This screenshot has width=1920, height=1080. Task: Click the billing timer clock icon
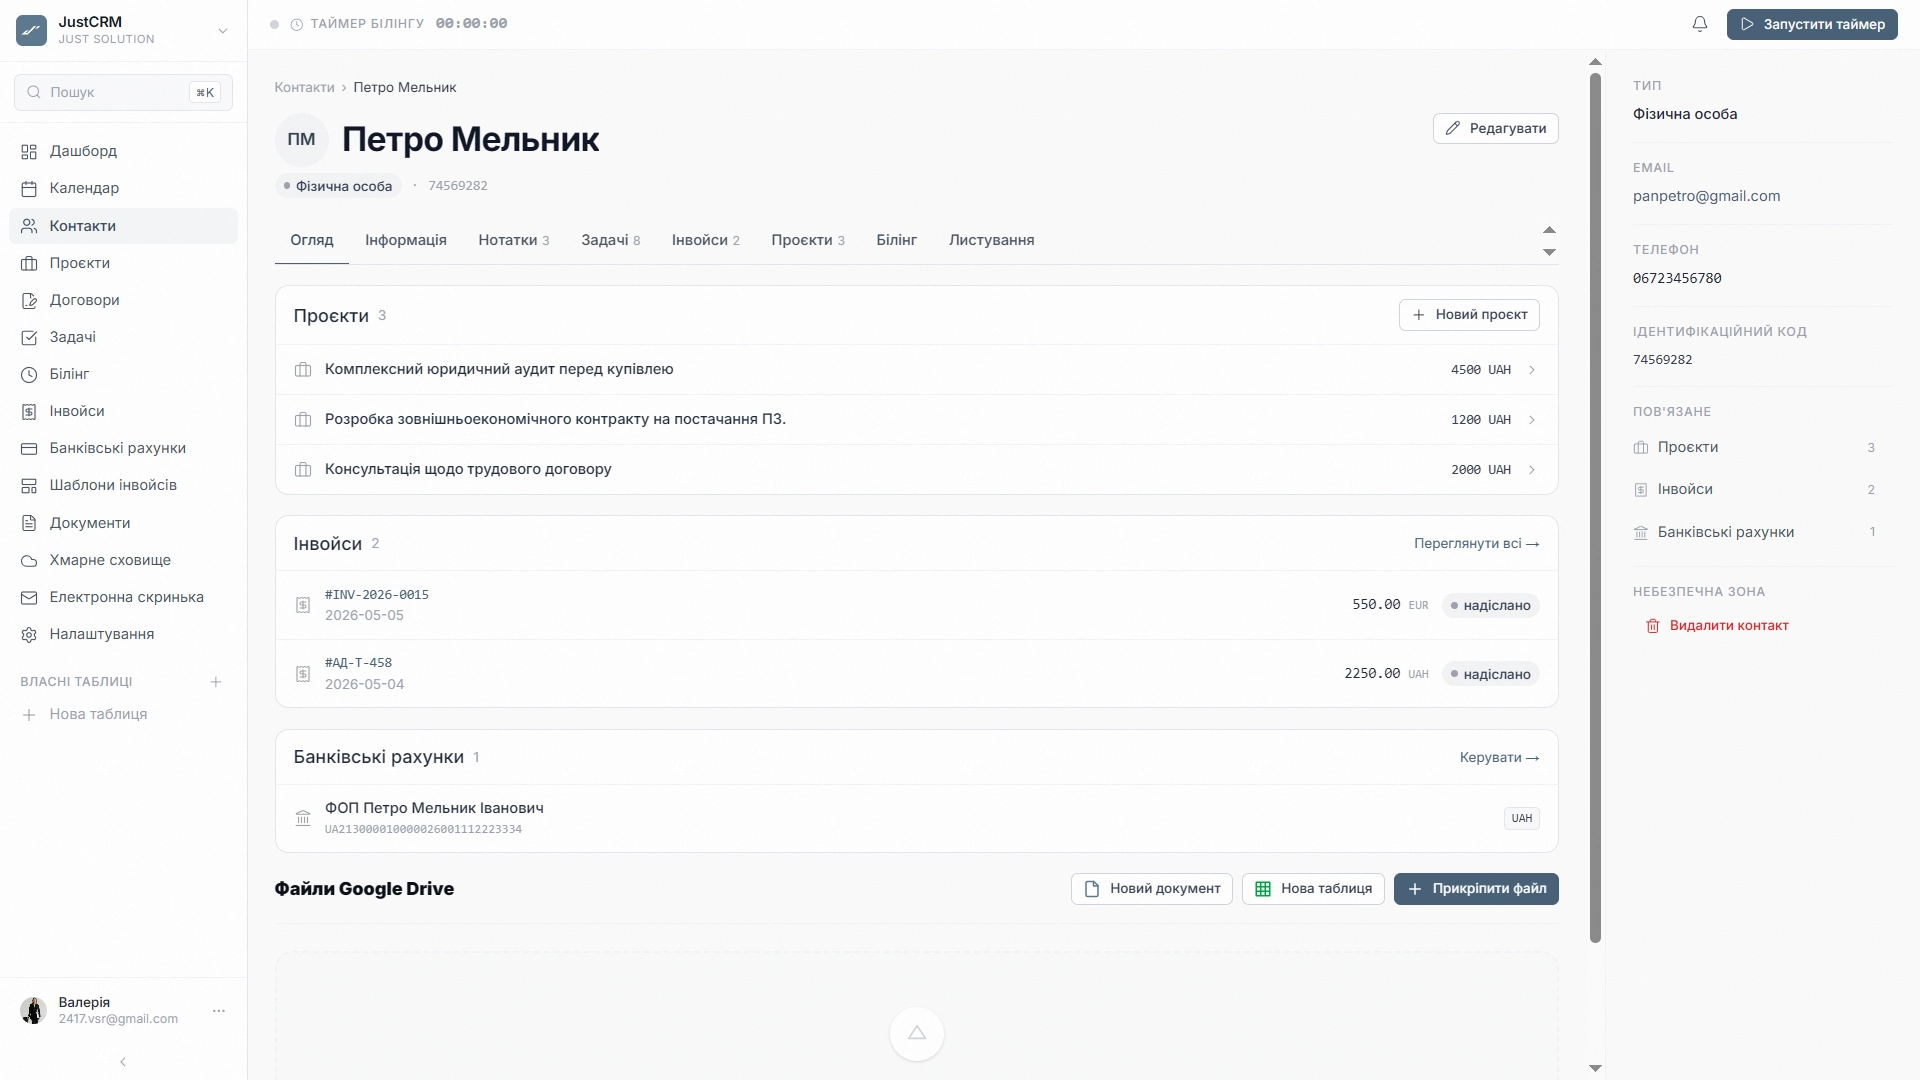[x=297, y=24]
